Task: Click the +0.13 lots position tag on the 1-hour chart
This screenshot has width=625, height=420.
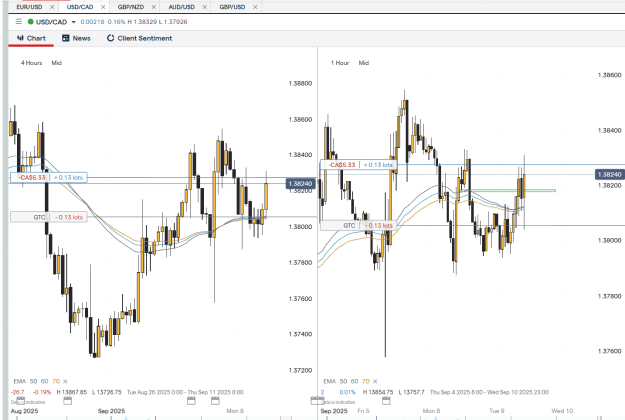Action: tap(378, 165)
